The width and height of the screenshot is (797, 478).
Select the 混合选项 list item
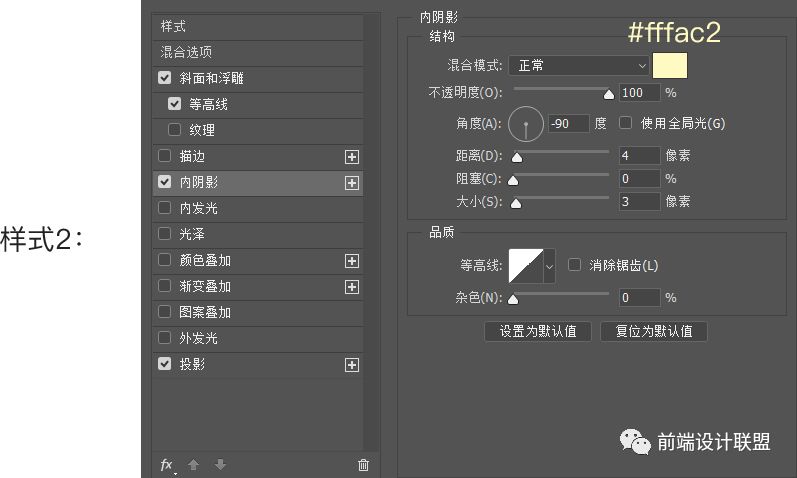pyautogui.click(x=258, y=52)
